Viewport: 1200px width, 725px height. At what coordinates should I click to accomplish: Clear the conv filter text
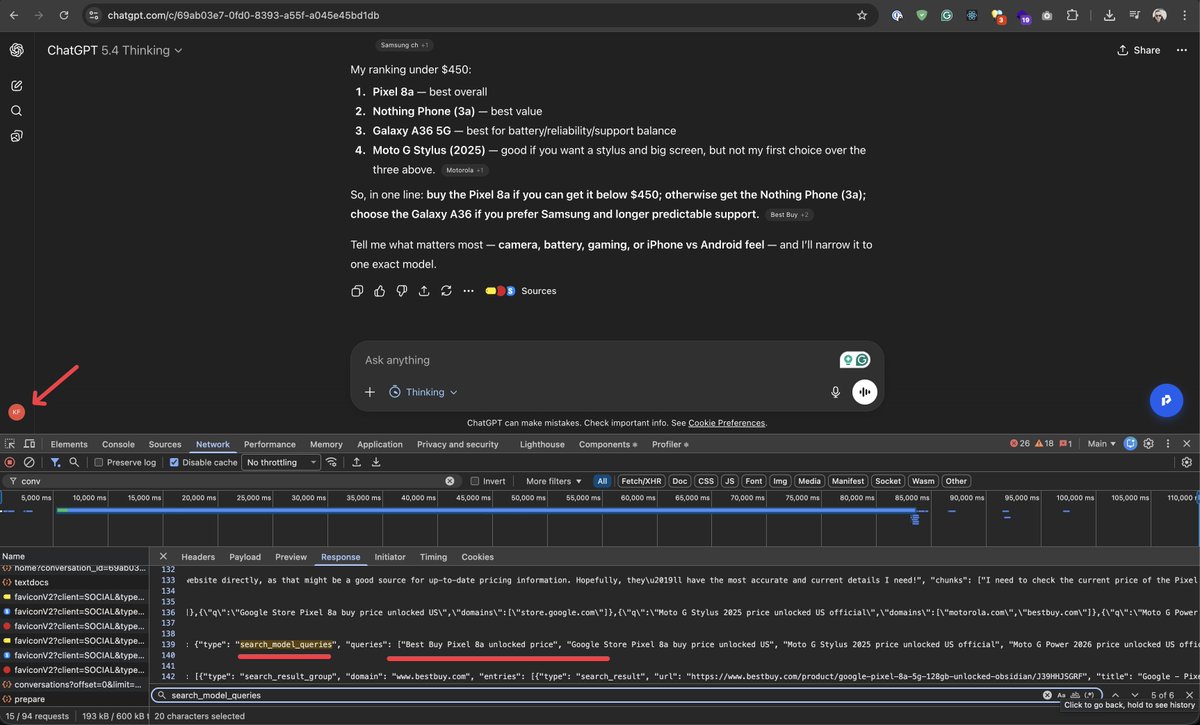coord(450,481)
